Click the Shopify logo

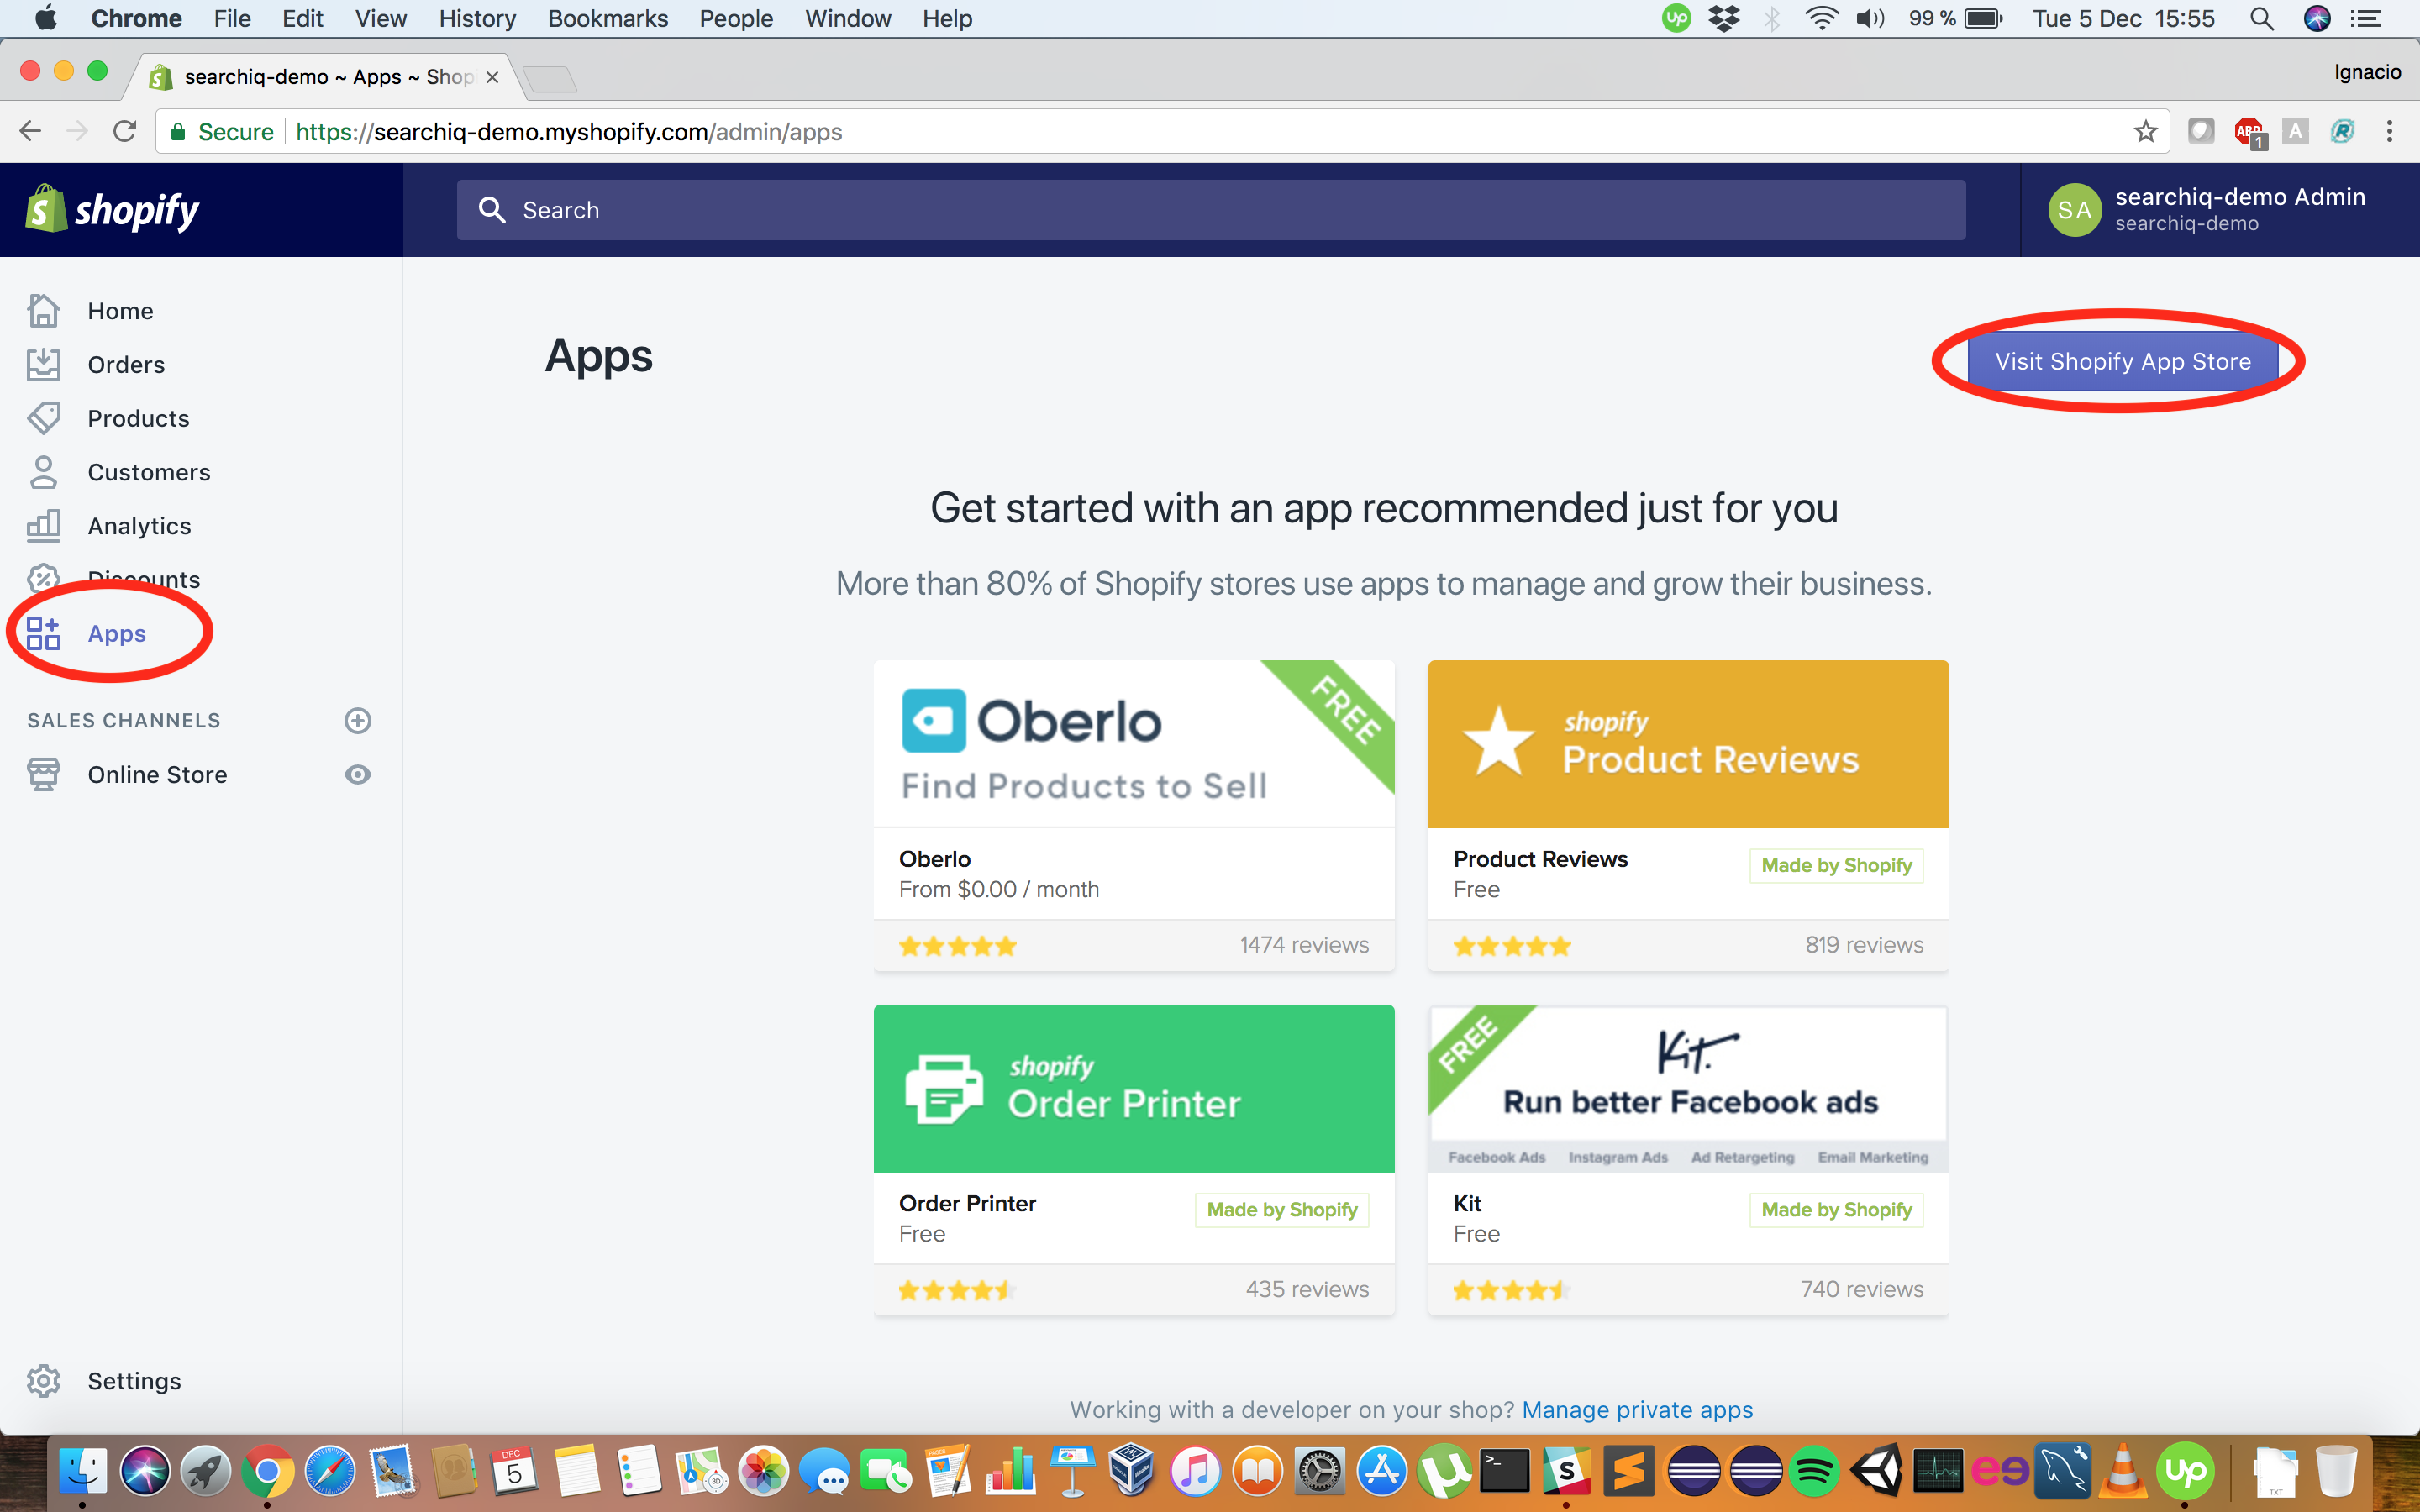[x=113, y=210]
